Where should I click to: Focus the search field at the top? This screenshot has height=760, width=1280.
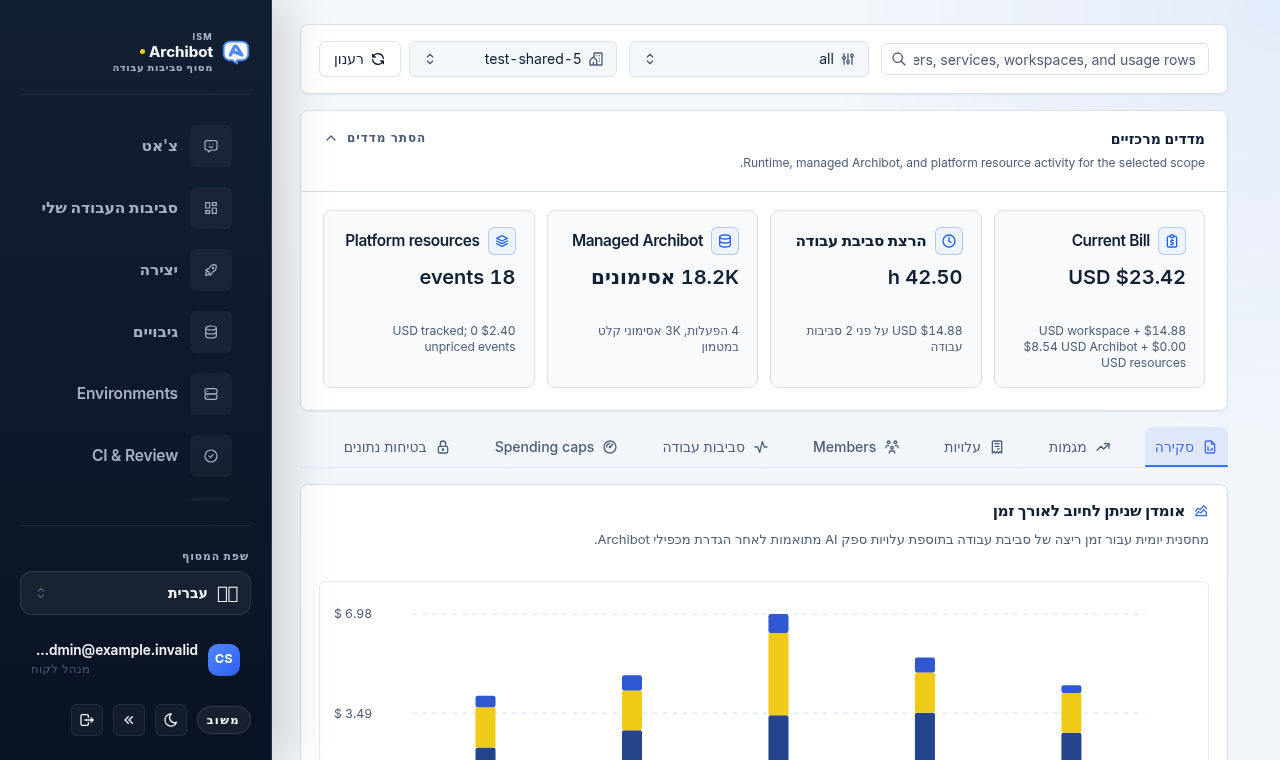[x=1045, y=59]
